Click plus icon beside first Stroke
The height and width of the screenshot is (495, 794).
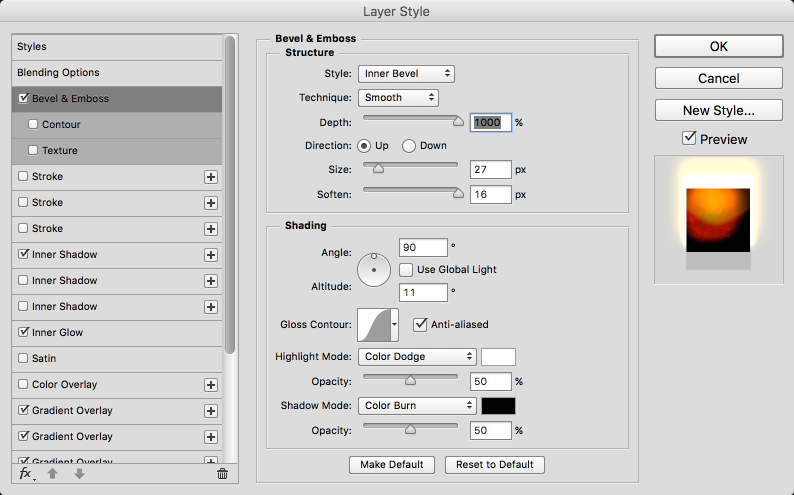pos(211,177)
